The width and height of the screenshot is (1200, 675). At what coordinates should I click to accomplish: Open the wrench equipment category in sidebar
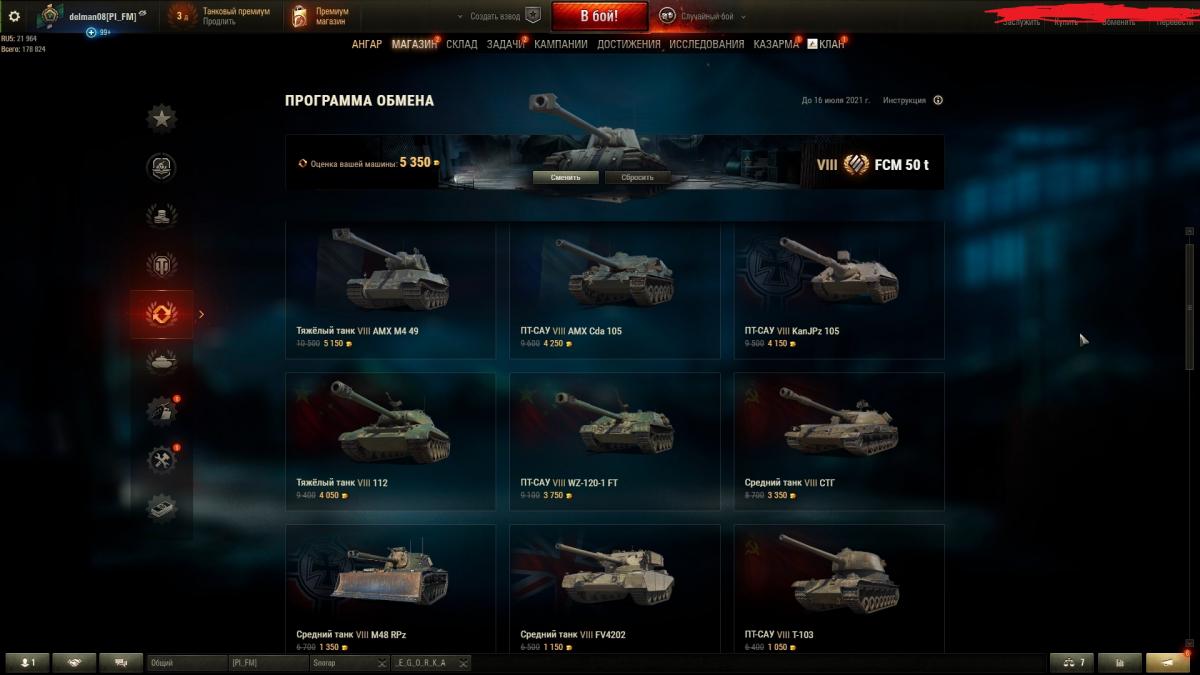click(x=162, y=459)
